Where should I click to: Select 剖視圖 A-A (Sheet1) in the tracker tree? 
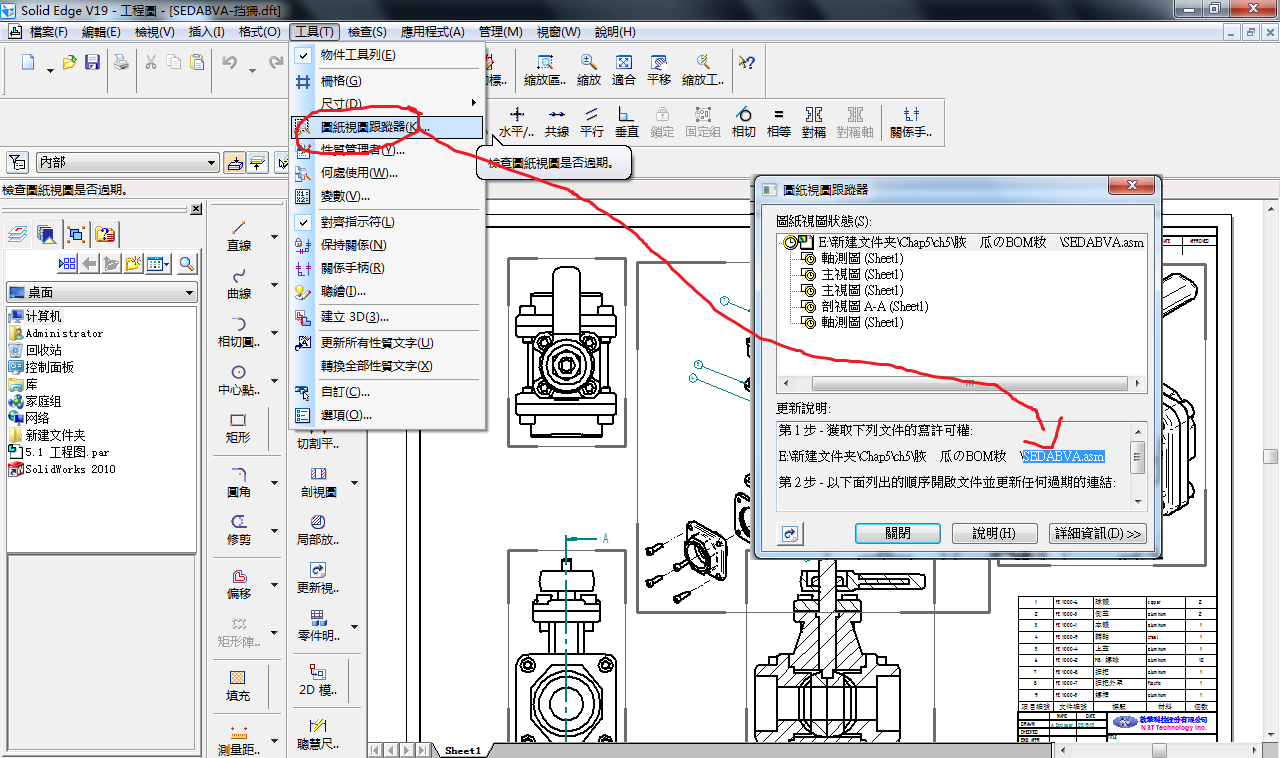point(865,307)
